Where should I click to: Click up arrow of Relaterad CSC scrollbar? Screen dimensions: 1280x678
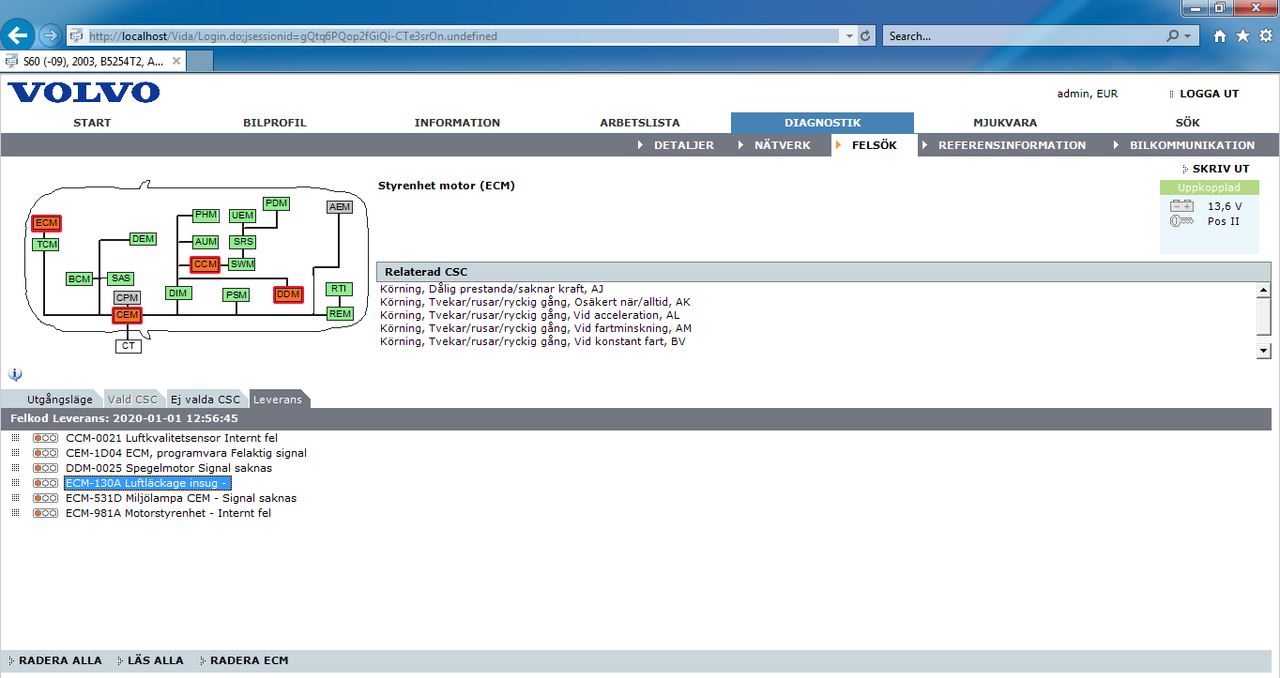coord(1264,290)
